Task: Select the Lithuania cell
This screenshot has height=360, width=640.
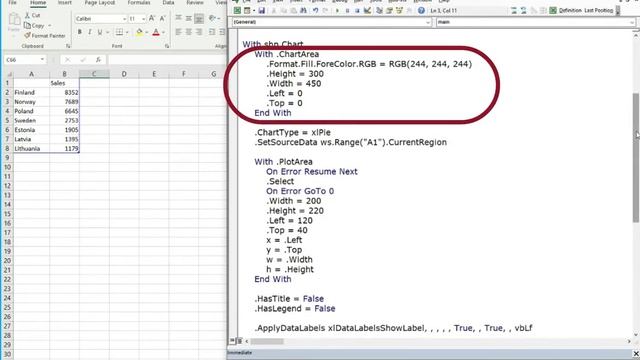Action: [x=31, y=149]
